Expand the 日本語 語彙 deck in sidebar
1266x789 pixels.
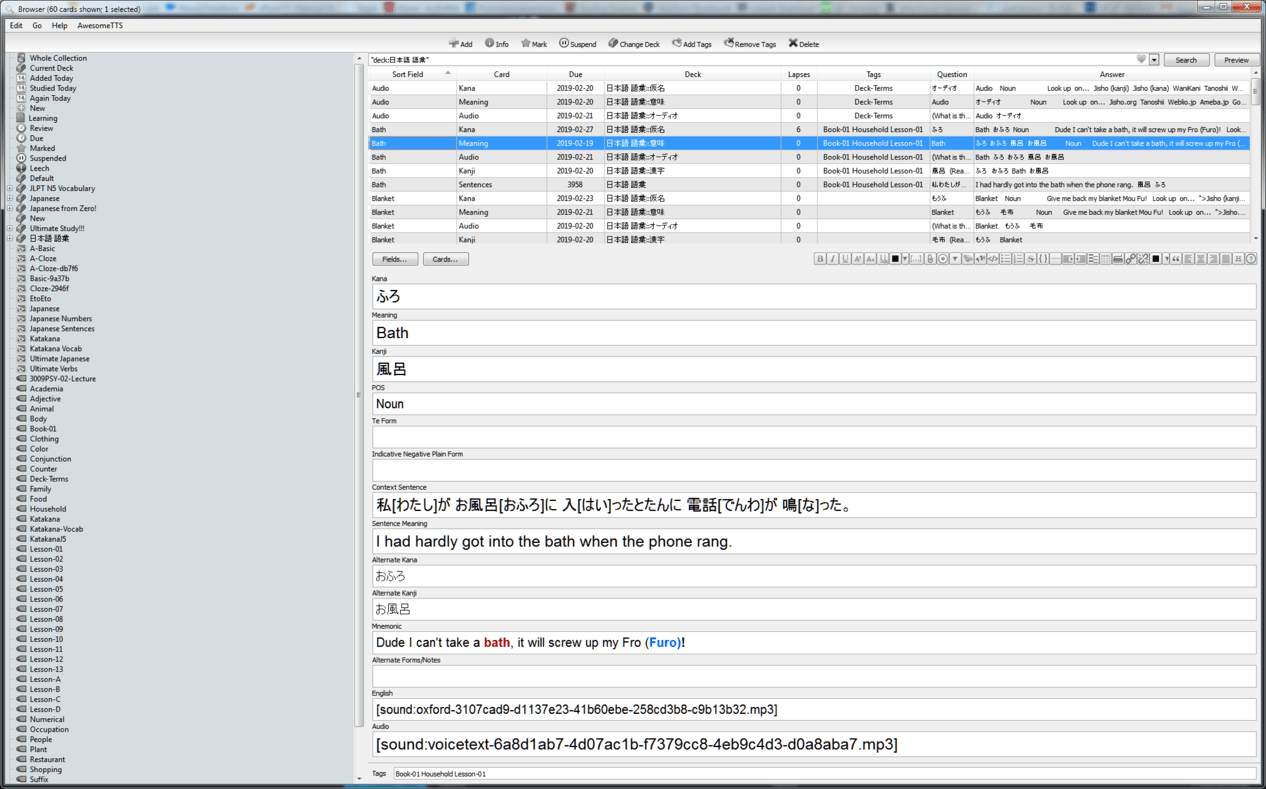[x=10, y=238]
